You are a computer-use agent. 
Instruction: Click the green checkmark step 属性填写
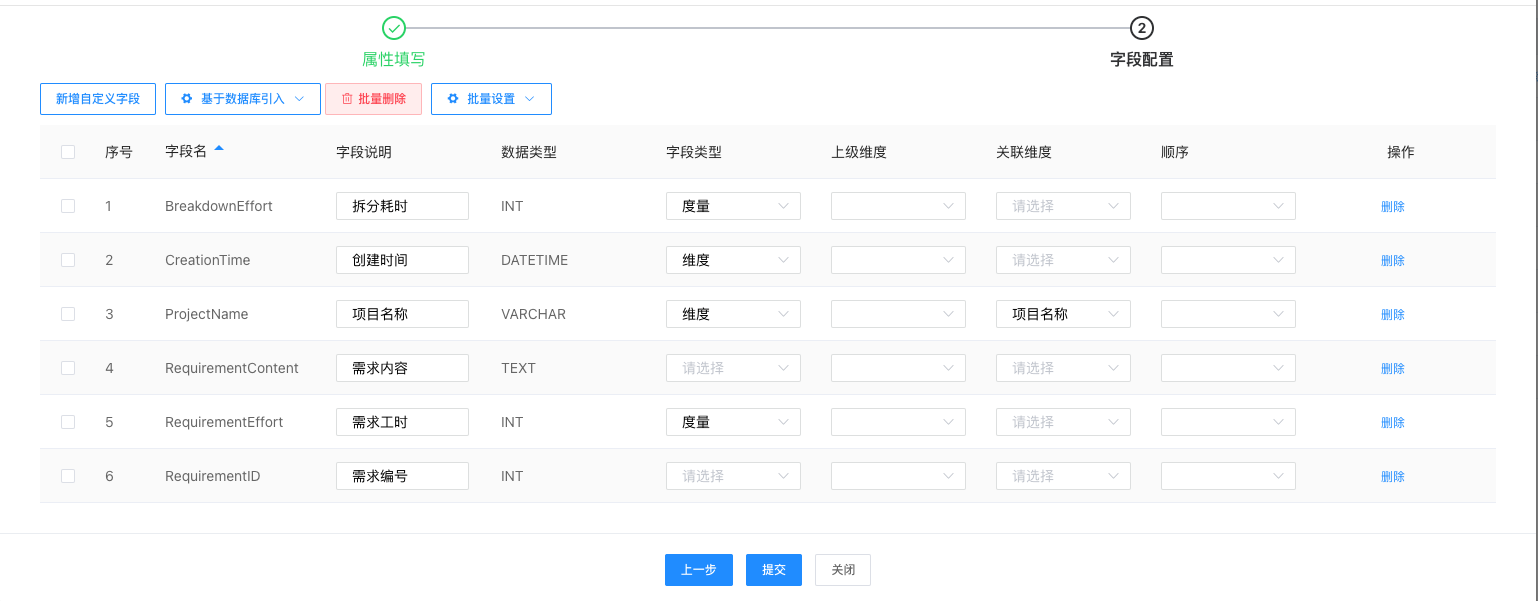pyautogui.click(x=394, y=28)
